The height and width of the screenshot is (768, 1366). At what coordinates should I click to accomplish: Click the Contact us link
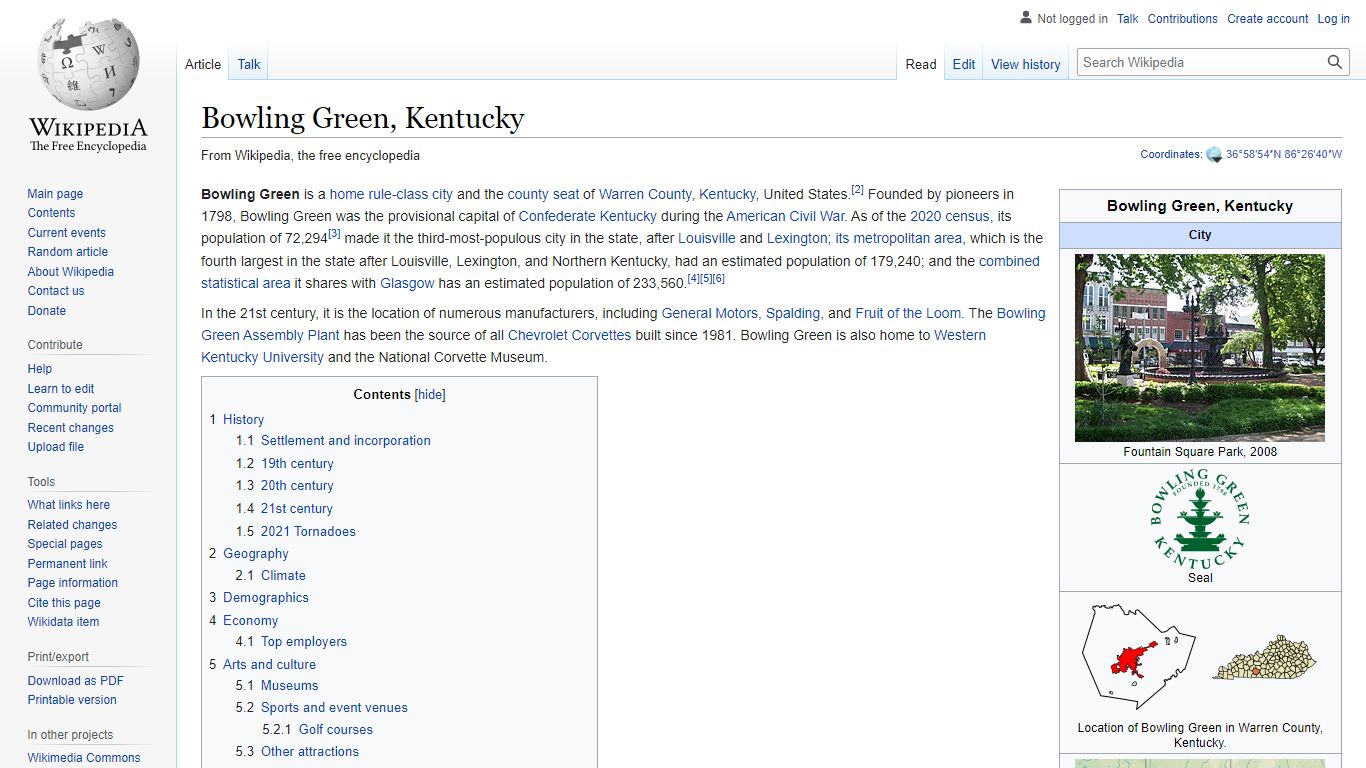[56, 291]
